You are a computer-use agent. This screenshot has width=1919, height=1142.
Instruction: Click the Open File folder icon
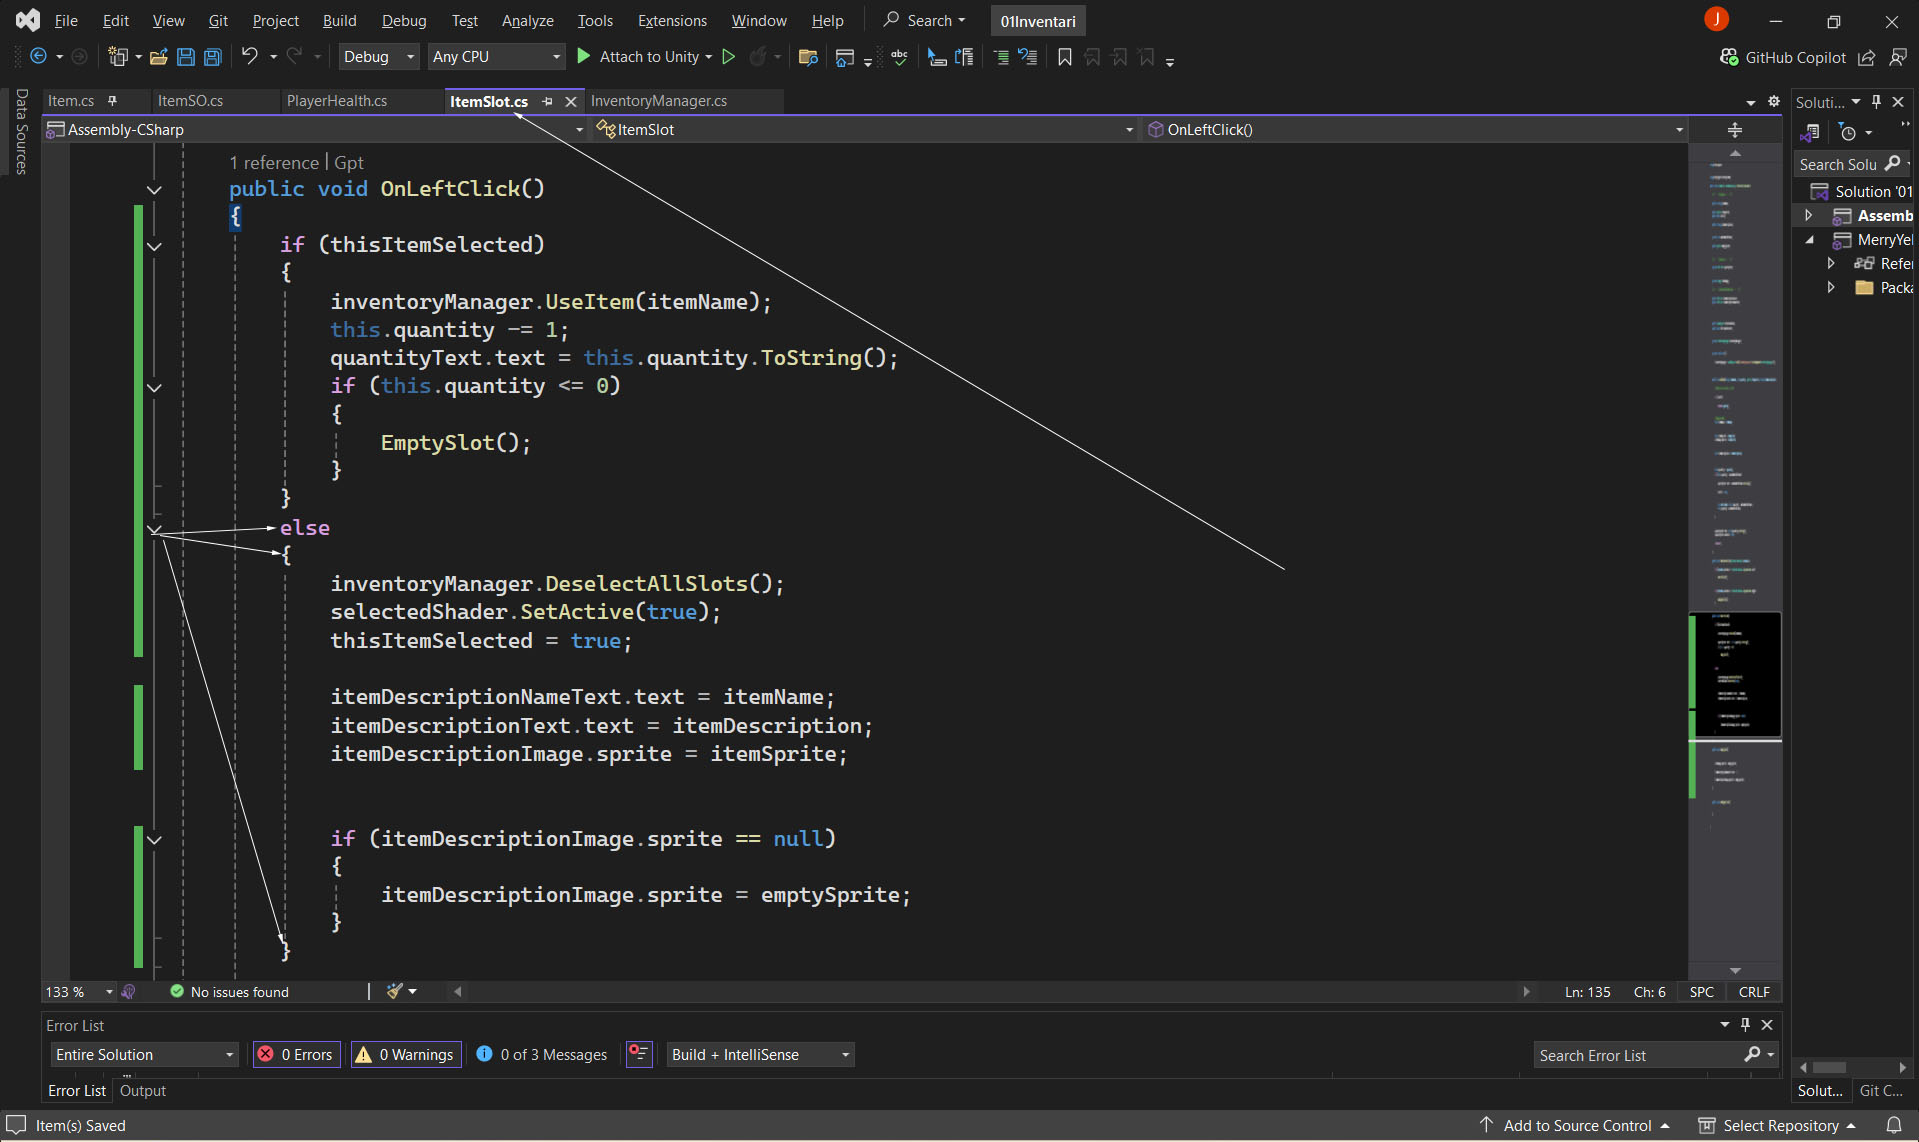point(158,57)
